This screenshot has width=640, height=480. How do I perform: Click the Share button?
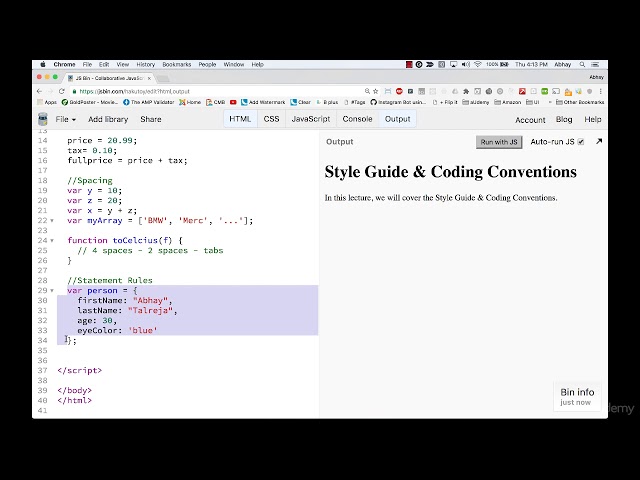[x=151, y=119]
